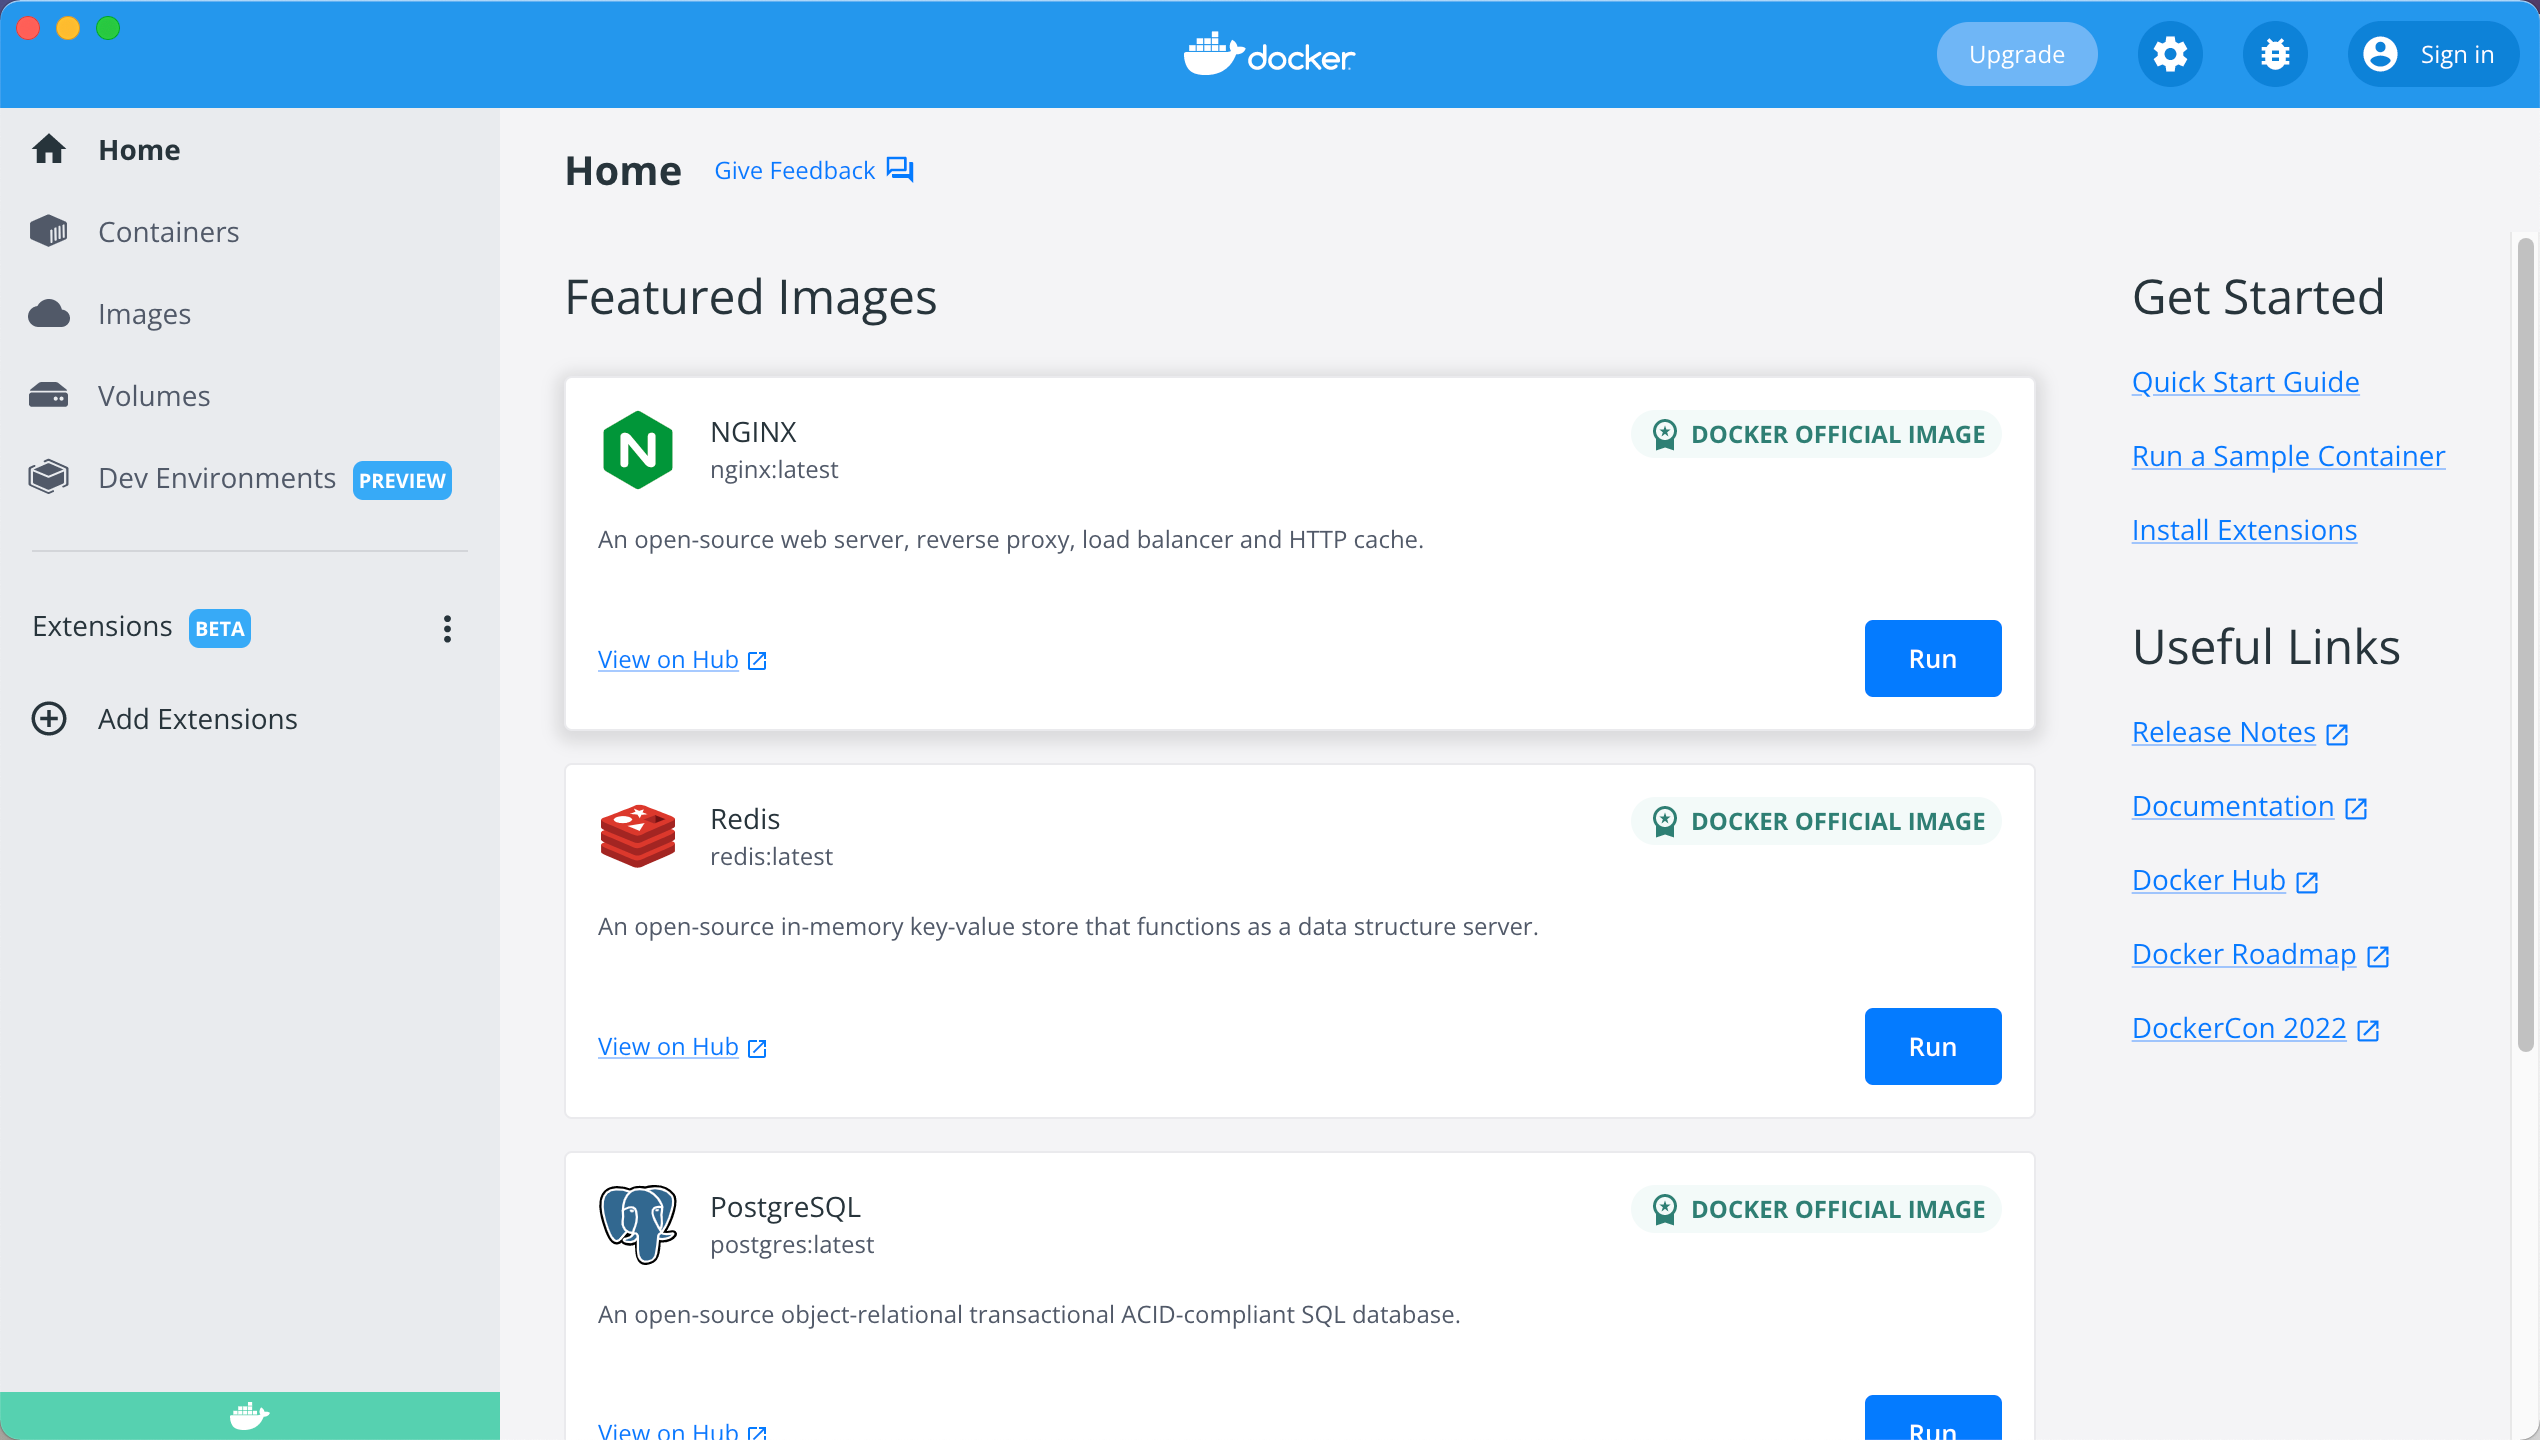Open settings with the gear icon
Screen dimensions: 2540x1440
tap(2169, 54)
